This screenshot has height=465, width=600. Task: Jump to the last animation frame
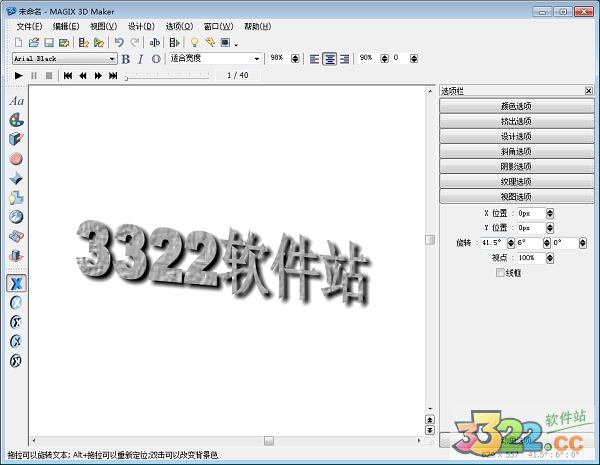click(113, 75)
